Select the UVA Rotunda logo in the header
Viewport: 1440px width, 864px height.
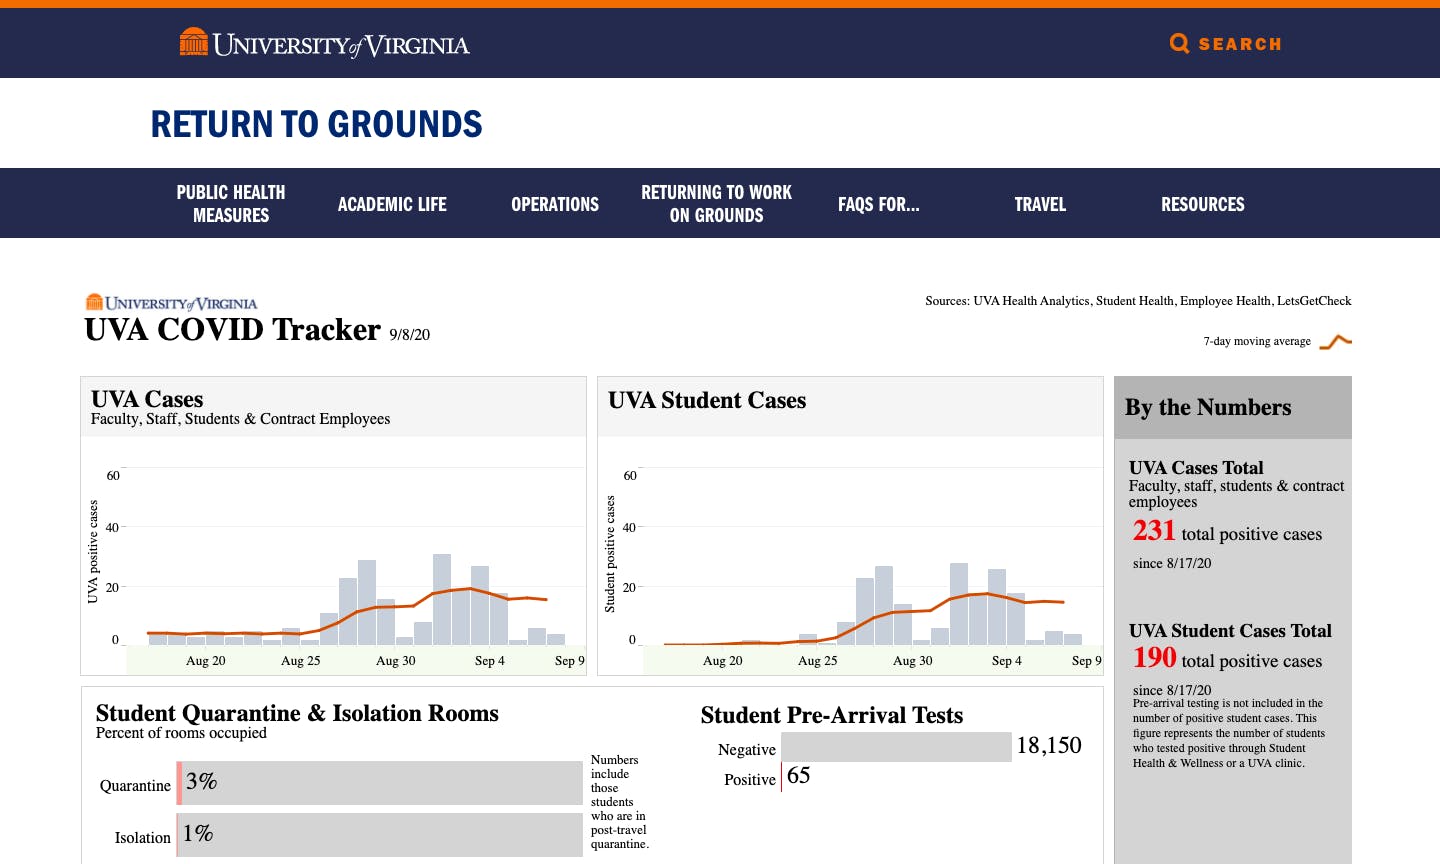192,42
